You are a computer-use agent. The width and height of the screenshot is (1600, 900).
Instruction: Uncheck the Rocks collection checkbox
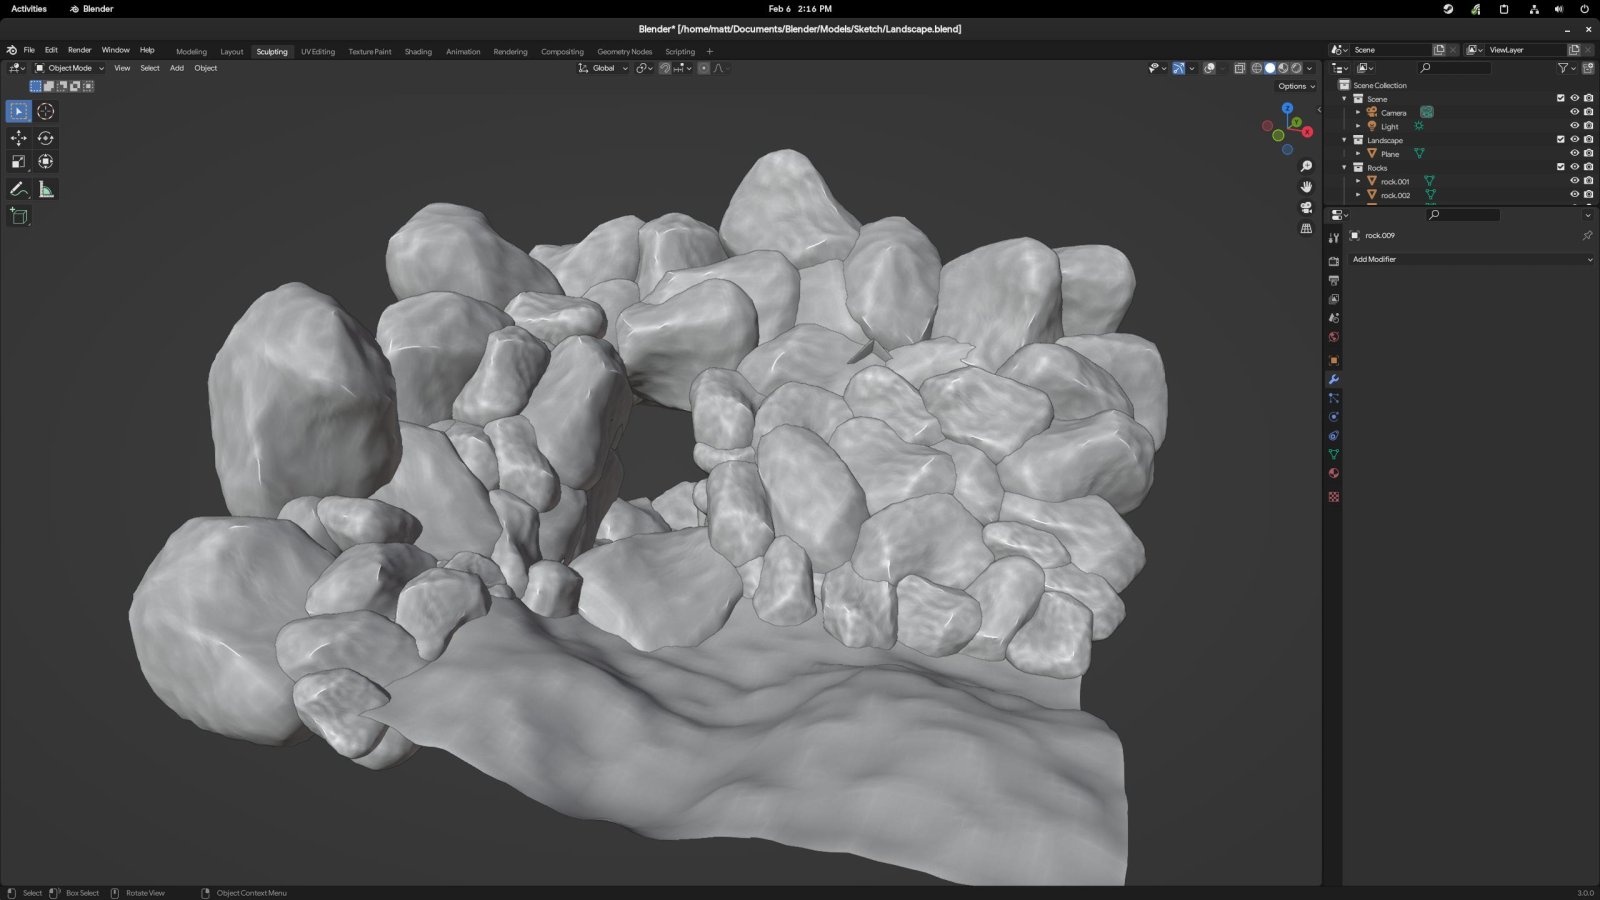pyautogui.click(x=1560, y=167)
